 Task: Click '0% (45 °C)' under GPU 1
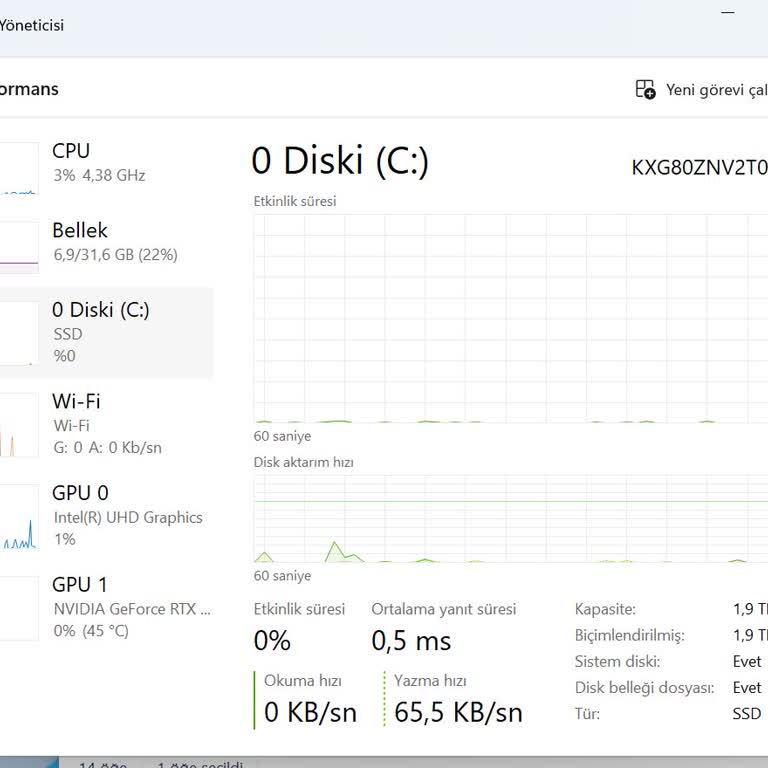91,631
